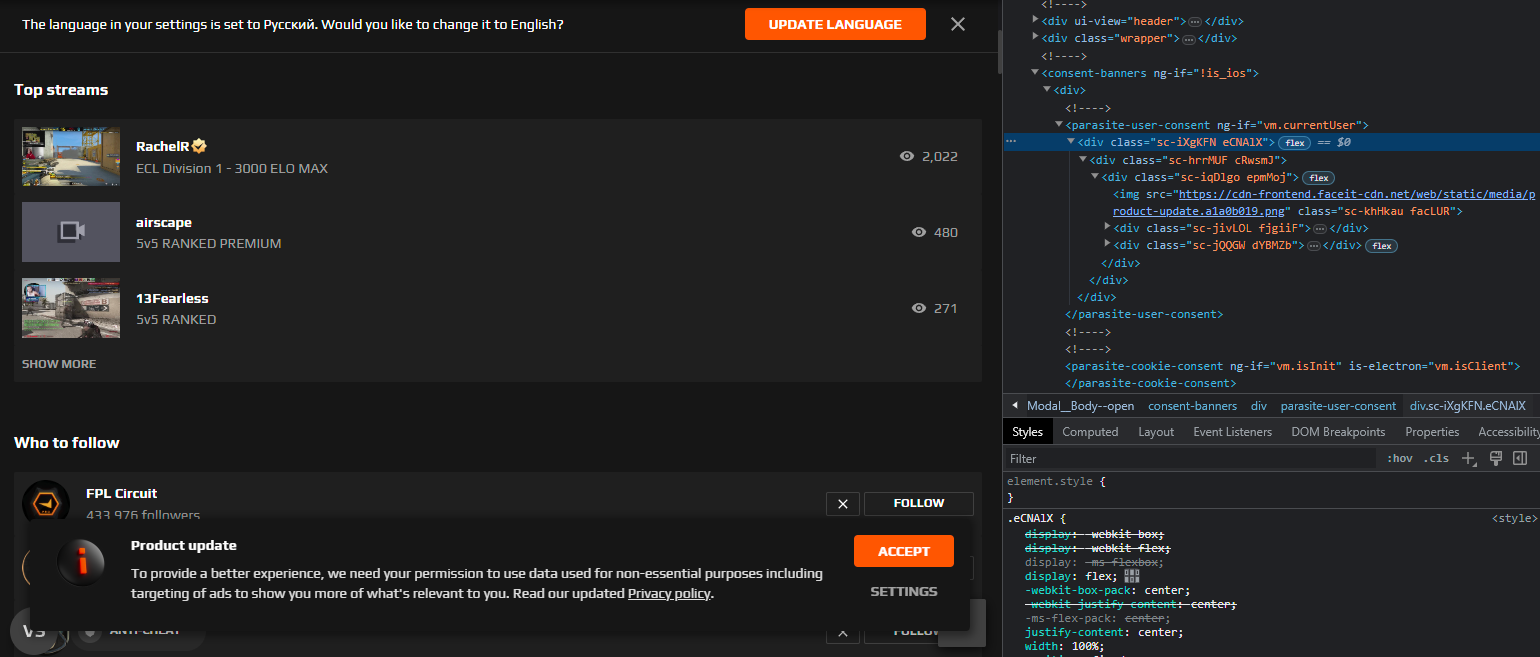Click the viewers eye icon for RachelR
The height and width of the screenshot is (657, 1540).
907,157
